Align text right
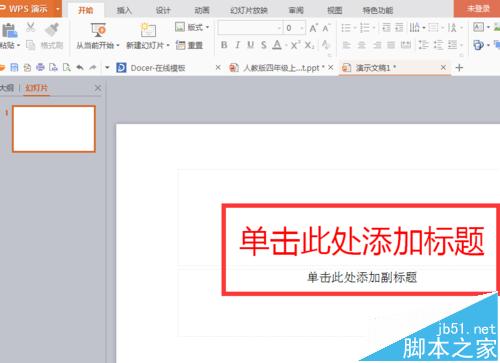The width and height of the screenshot is (500, 363). click(377, 45)
